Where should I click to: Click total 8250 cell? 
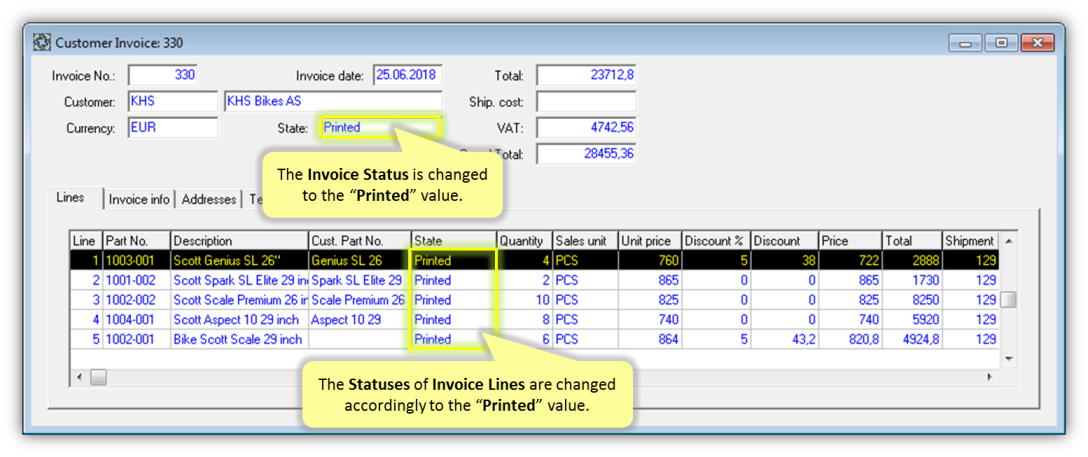(912, 300)
